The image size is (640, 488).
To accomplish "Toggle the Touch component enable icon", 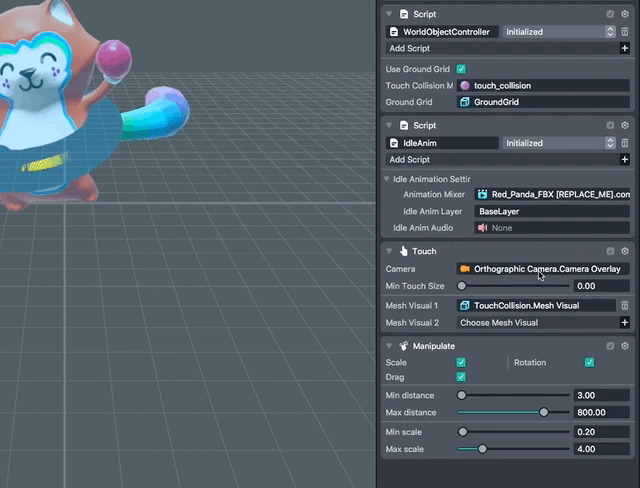I will pyautogui.click(x=610, y=251).
